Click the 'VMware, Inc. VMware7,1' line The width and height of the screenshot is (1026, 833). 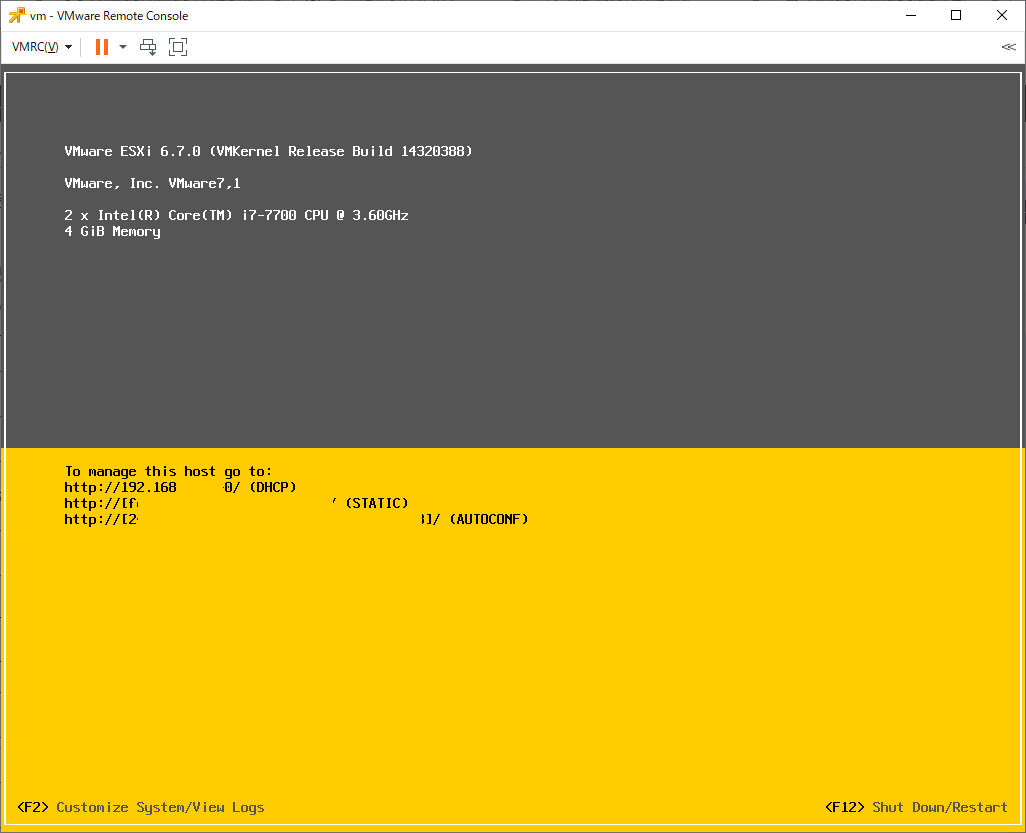tap(152, 184)
